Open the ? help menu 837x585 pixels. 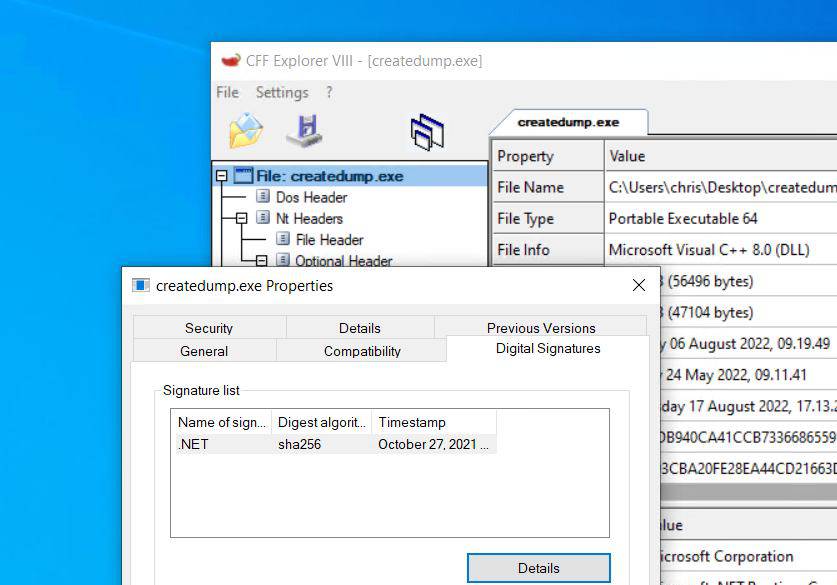pyautogui.click(x=328, y=92)
